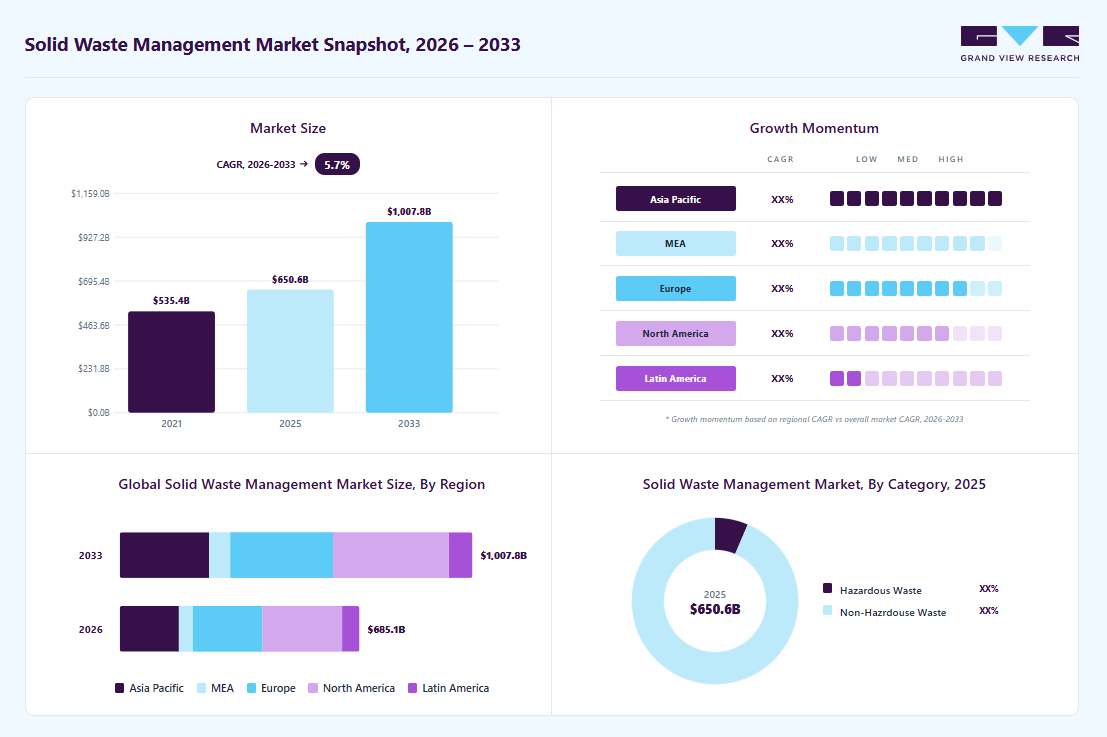
Task: Click the Solid Waste Management Market Snapshot title
Action: coord(273,44)
